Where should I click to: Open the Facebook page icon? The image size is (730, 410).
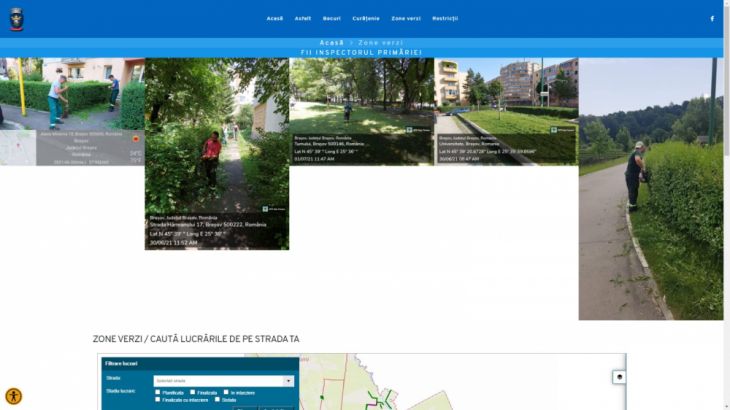point(712,18)
